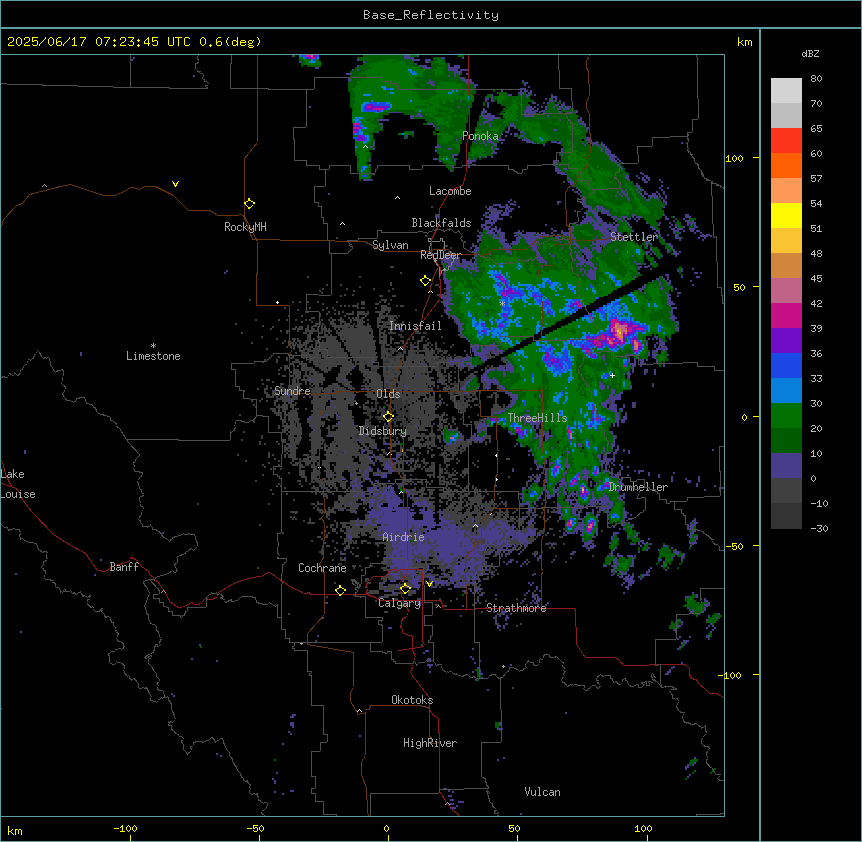Click the Lake Louise label

tap(18, 484)
